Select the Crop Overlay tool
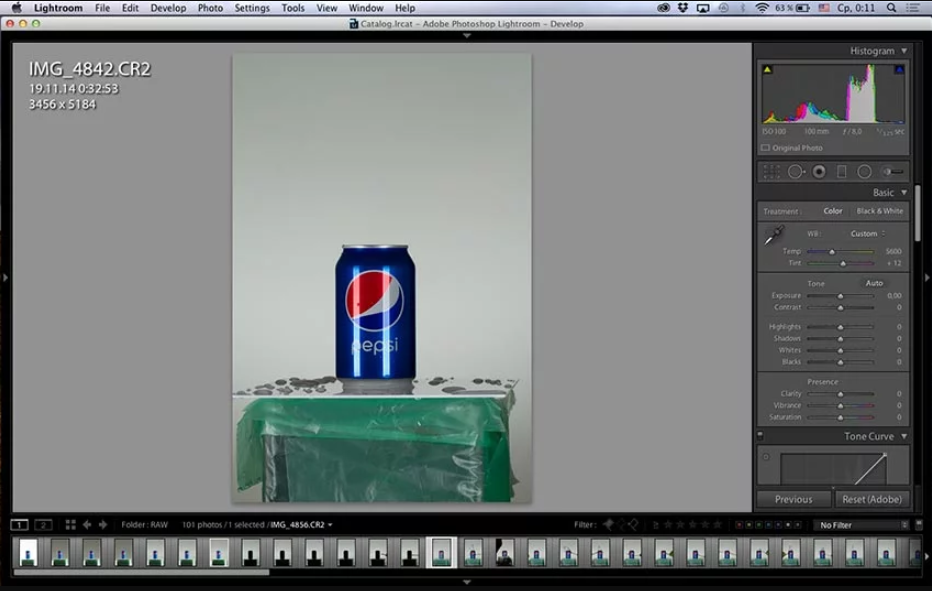 pyautogui.click(x=772, y=172)
